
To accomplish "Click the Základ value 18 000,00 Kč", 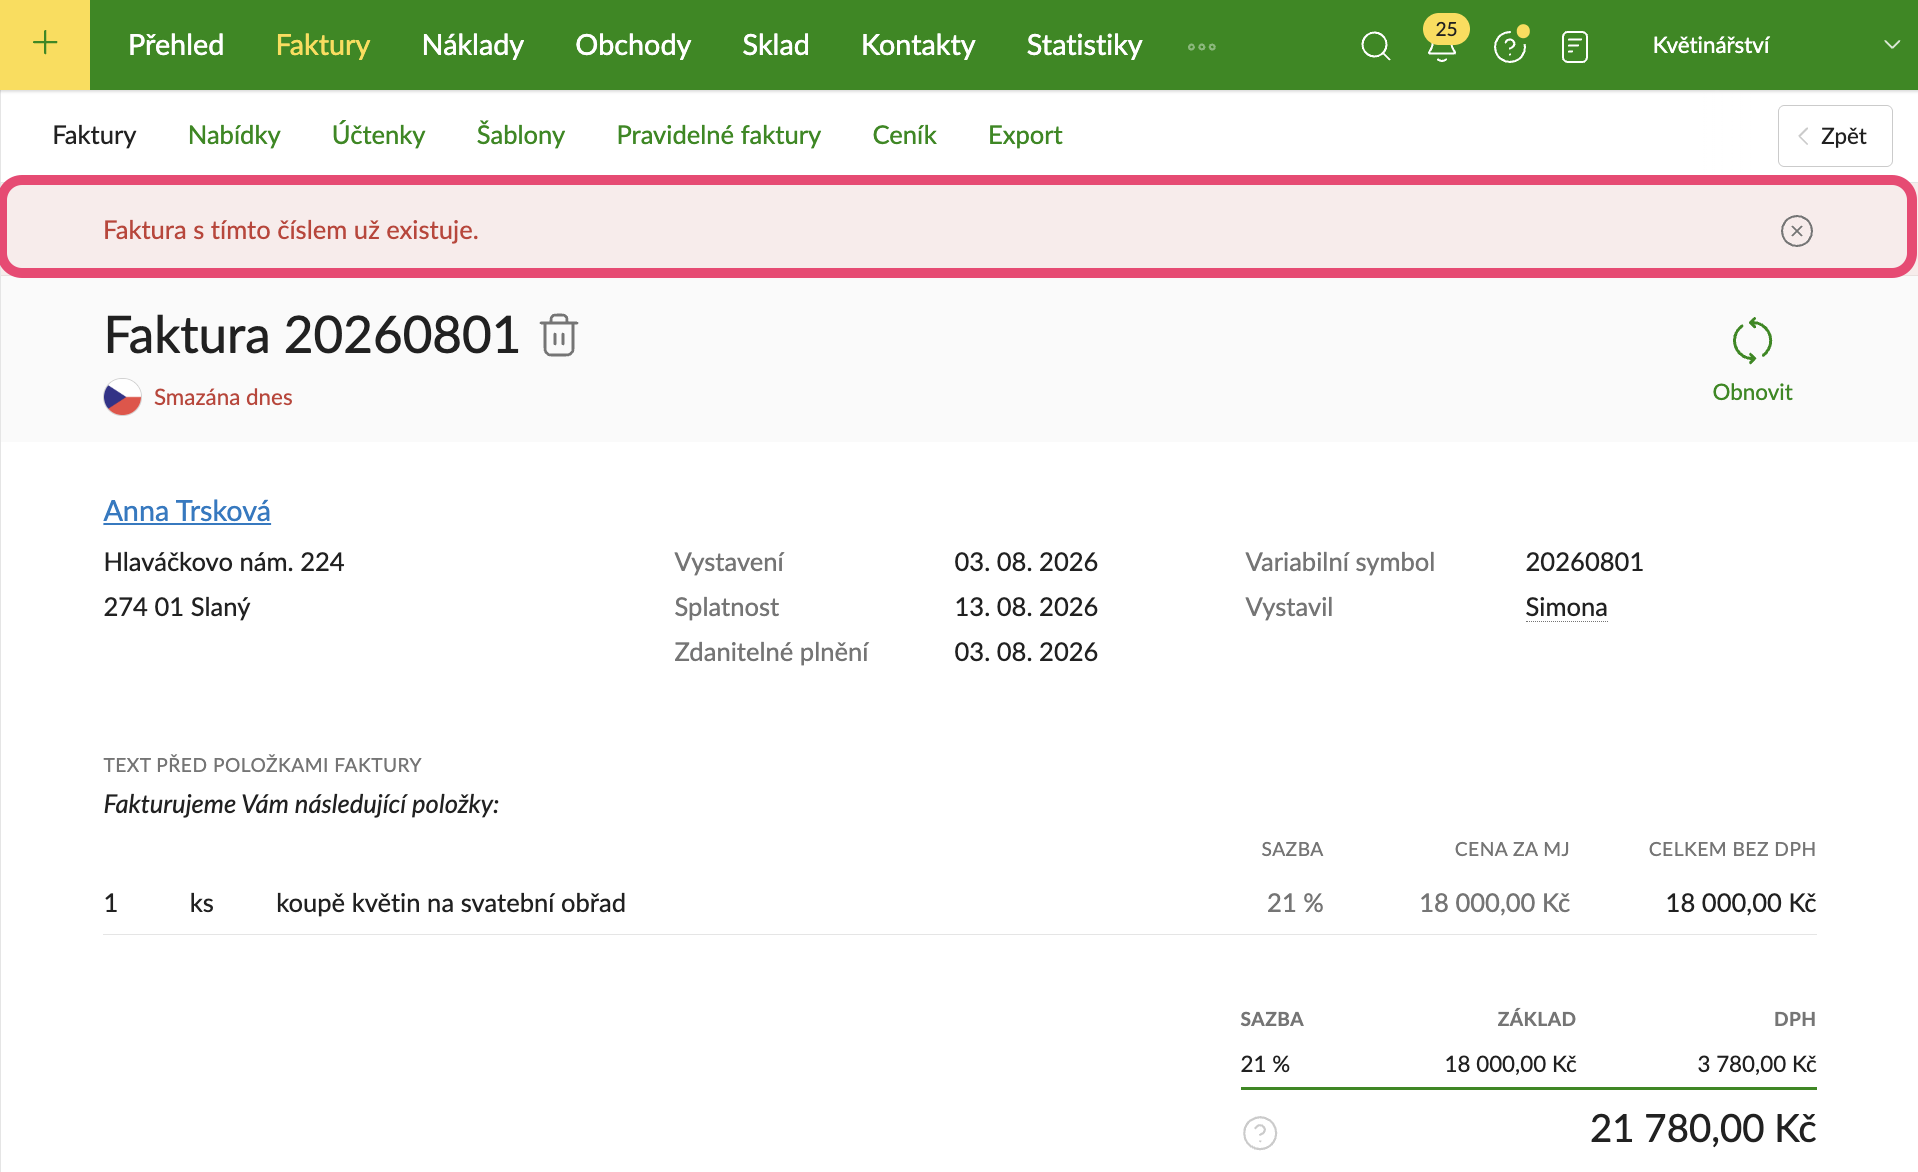I will [1510, 1064].
